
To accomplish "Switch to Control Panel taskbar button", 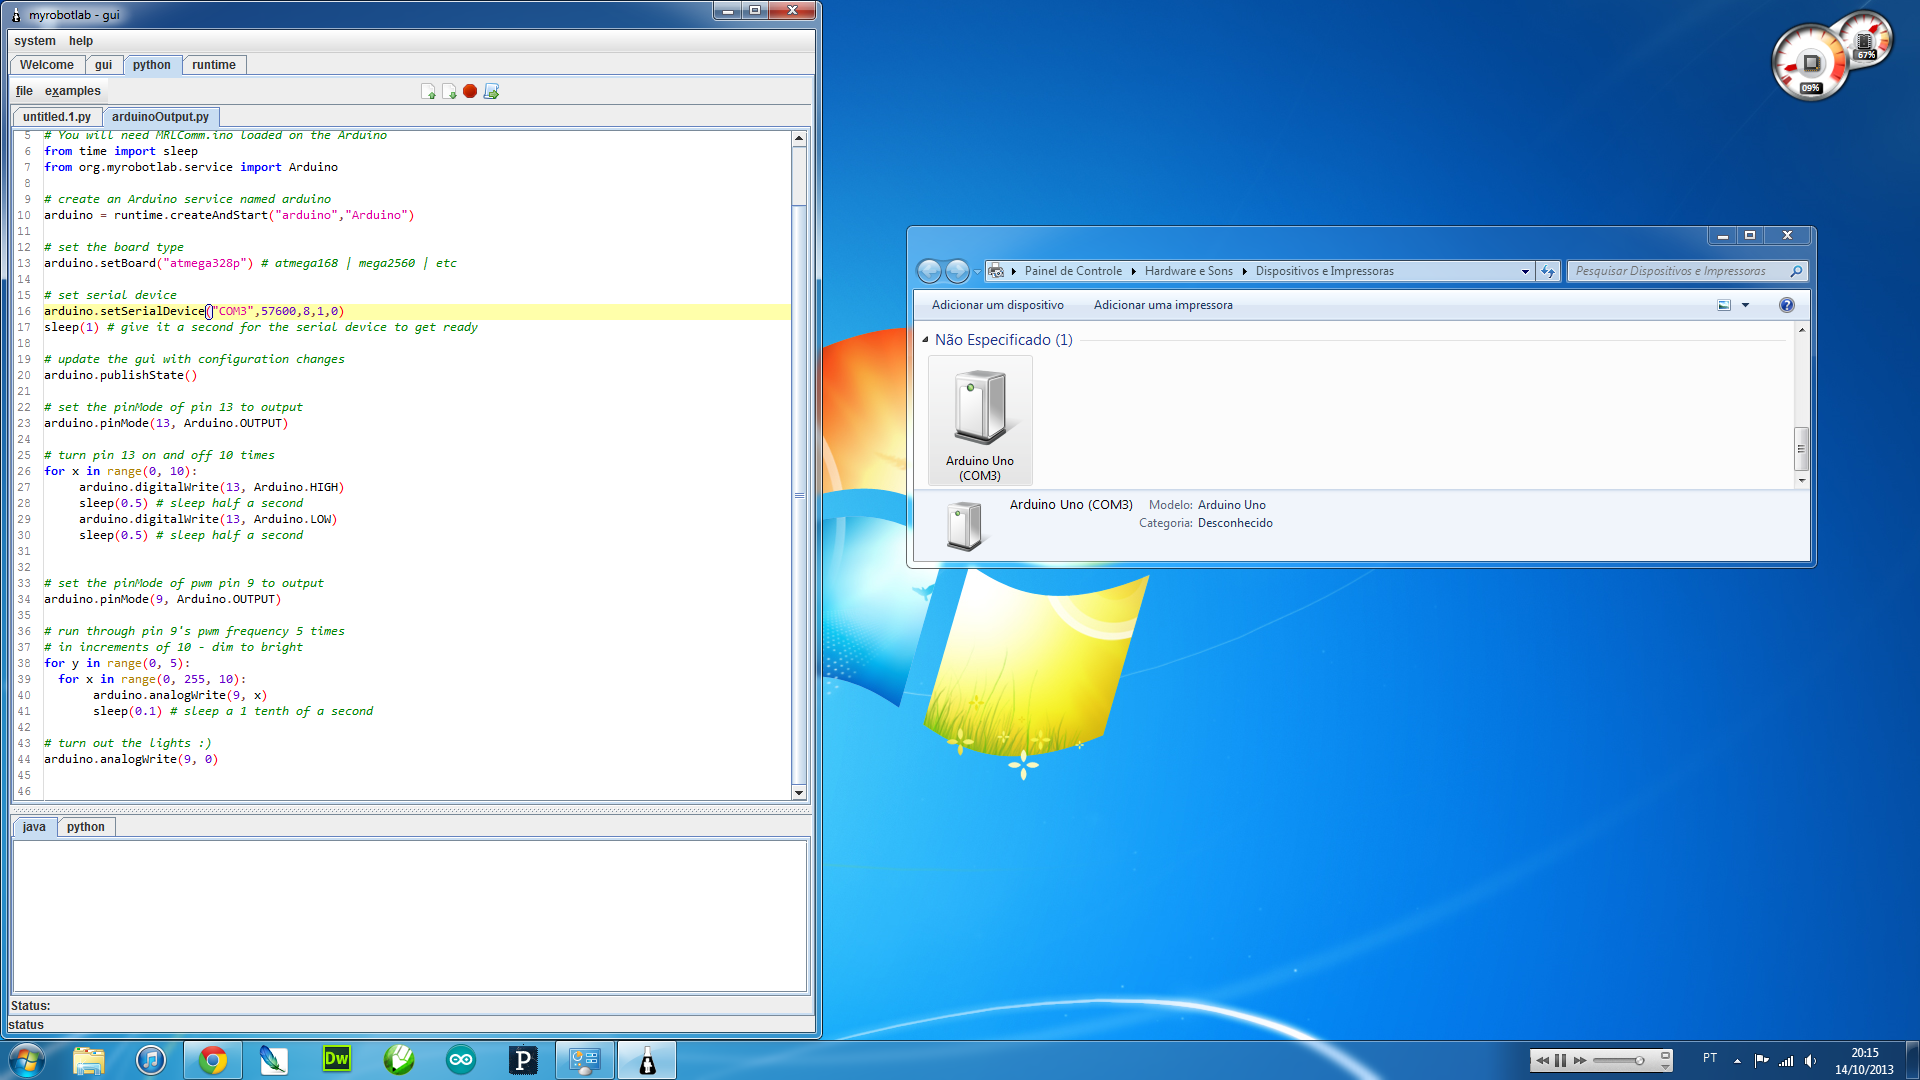I will click(x=585, y=1060).
